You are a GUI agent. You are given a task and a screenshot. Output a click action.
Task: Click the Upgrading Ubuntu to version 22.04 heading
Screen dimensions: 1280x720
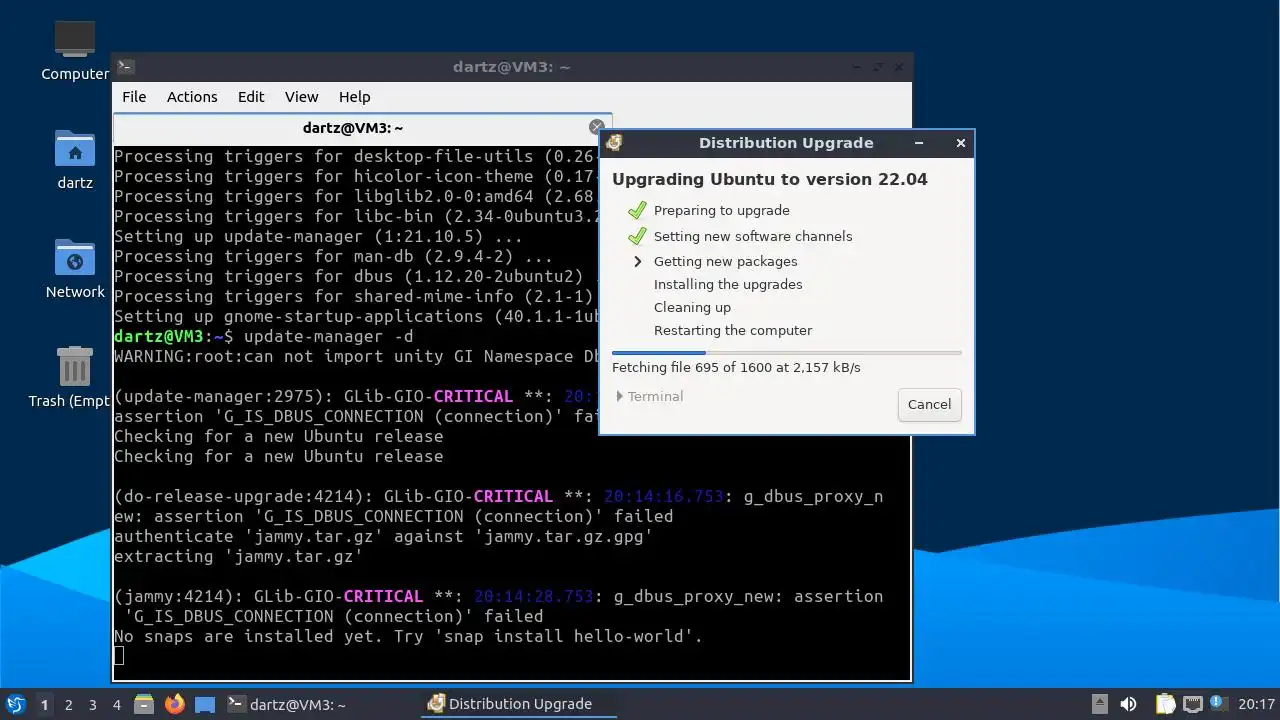pos(770,179)
